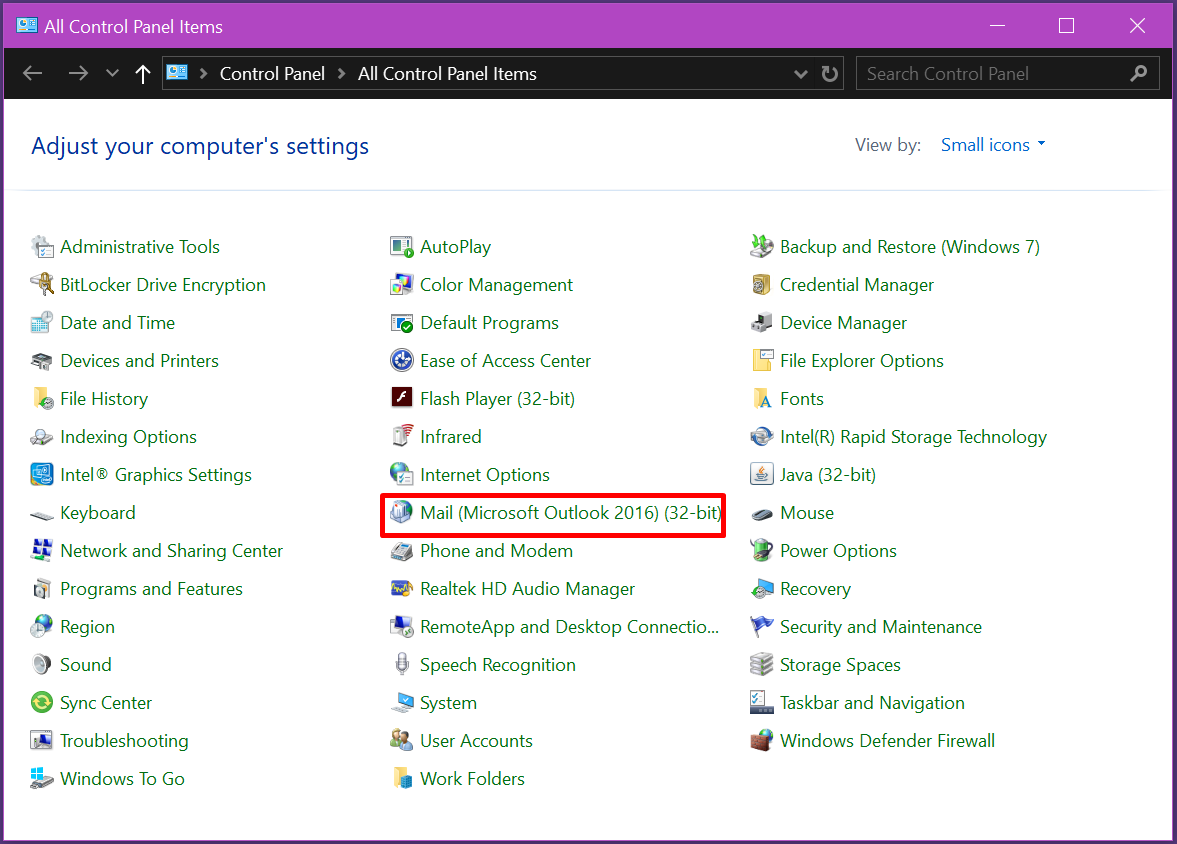
Task: Click the BitLocker Drive Encryption icon
Action: pyautogui.click(x=42, y=285)
